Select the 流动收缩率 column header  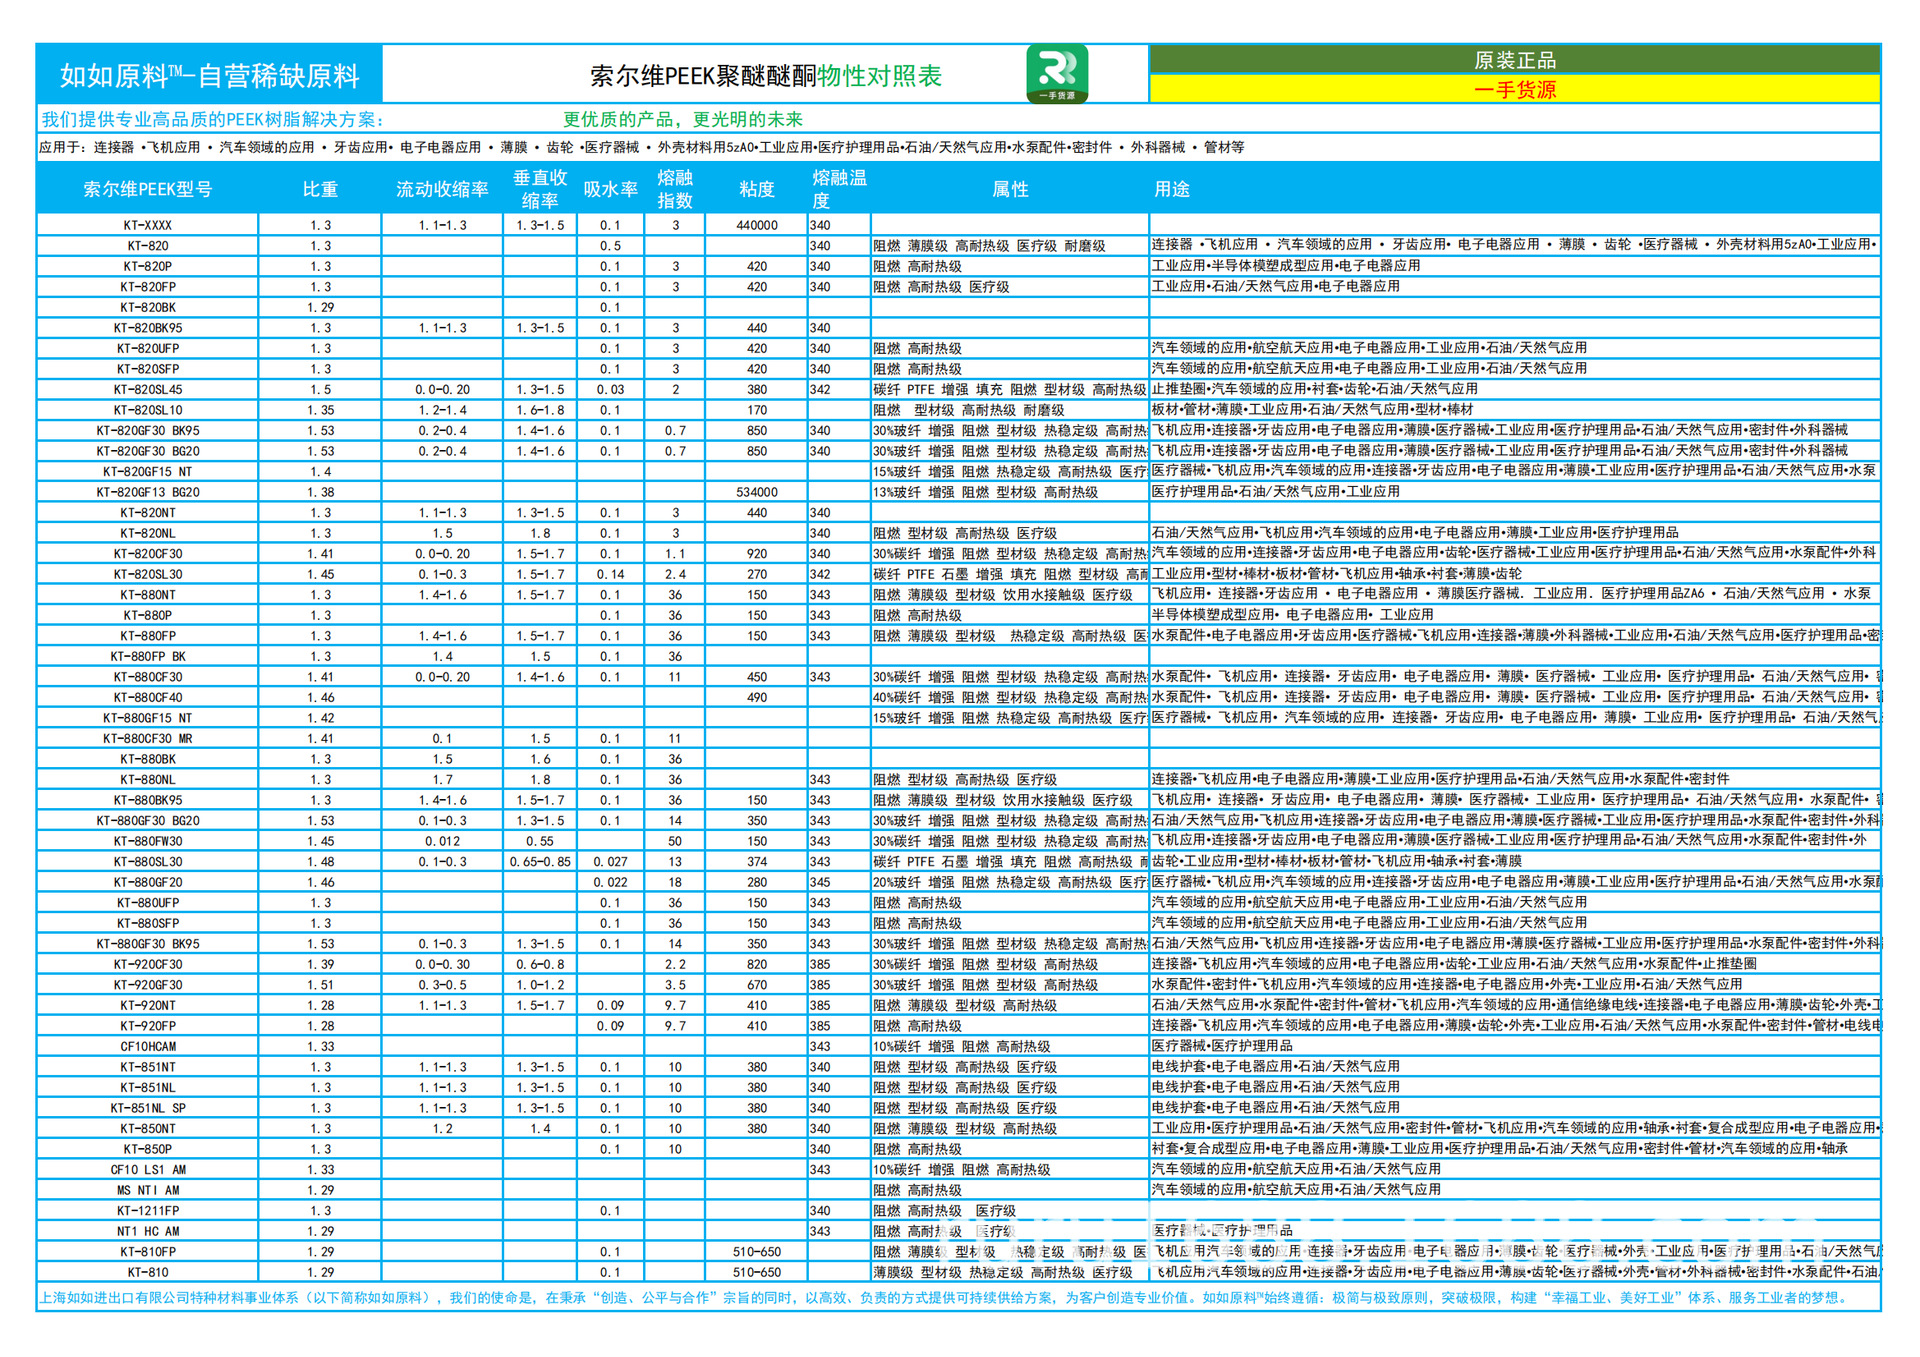point(443,189)
